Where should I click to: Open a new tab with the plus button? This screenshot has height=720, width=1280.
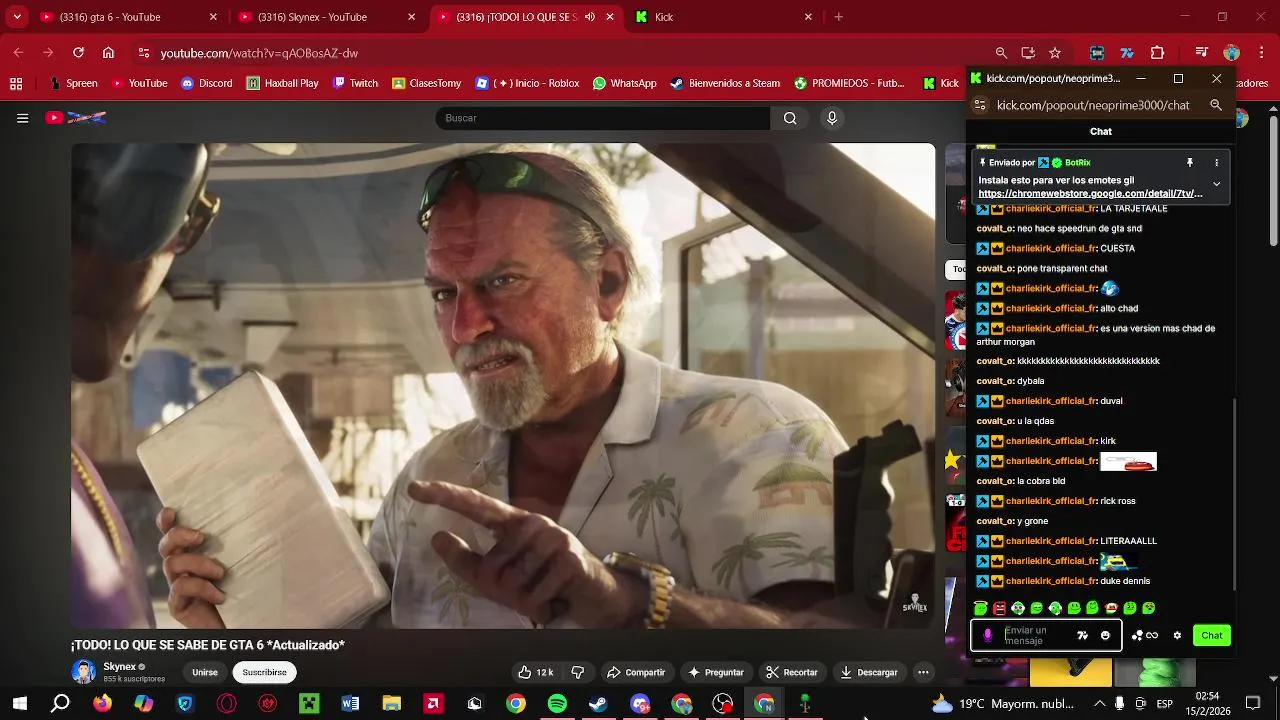tap(838, 17)
